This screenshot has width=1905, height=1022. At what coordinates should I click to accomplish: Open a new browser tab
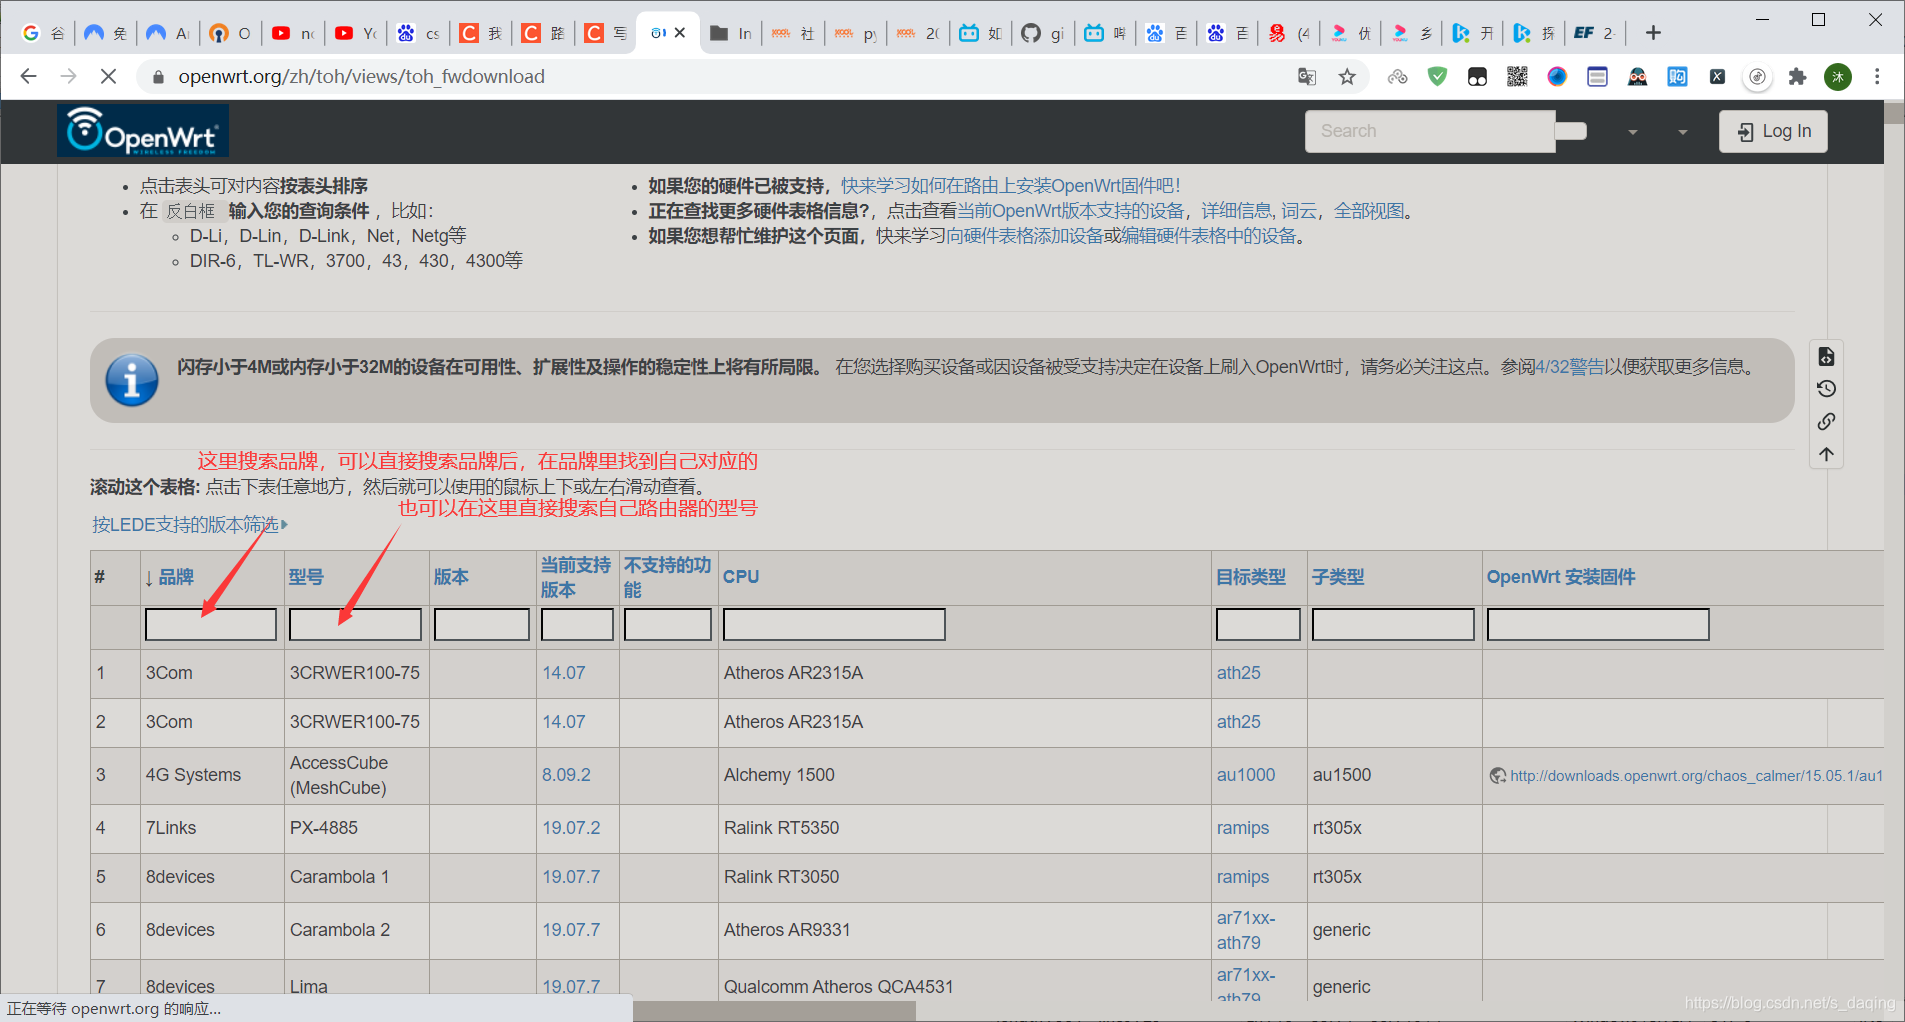pyautogui.click(x=1653, y=33)
